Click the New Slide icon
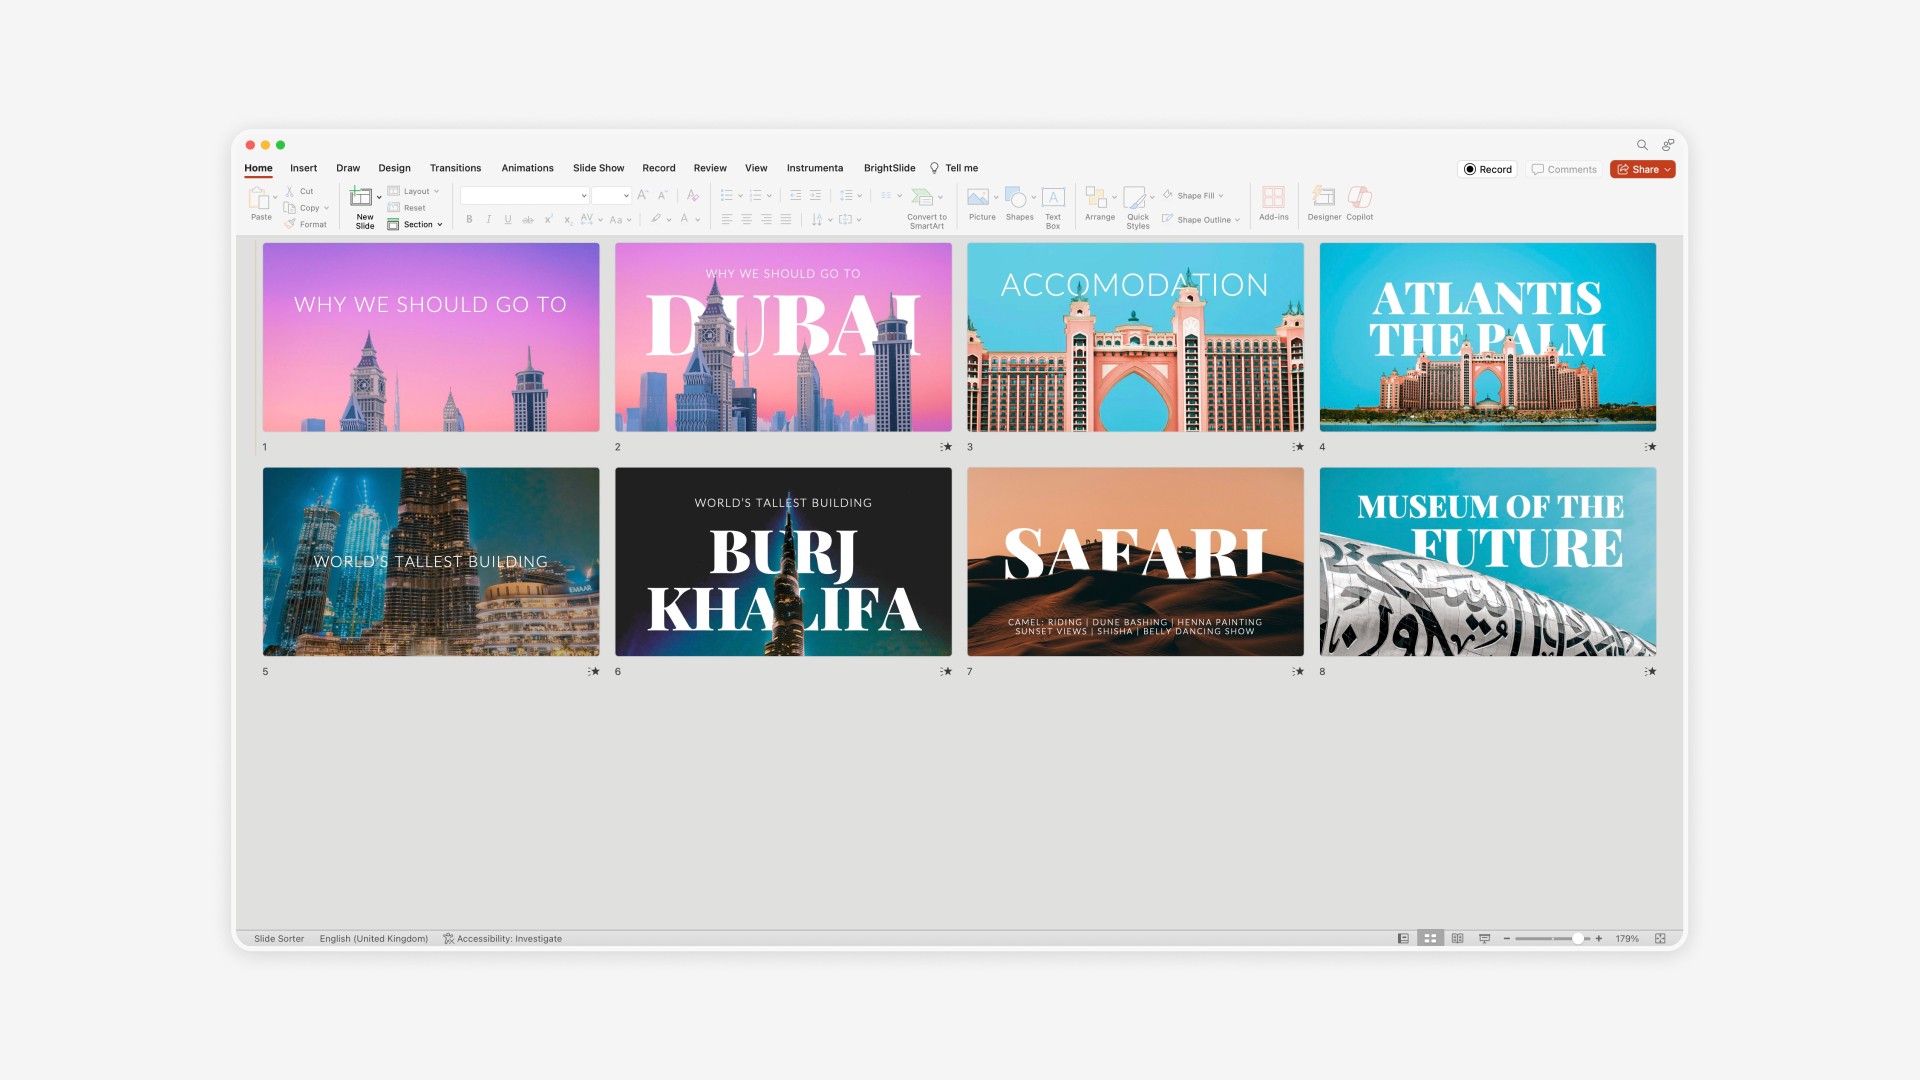Screen dimensions: 1920x1080 (x=361, y=198)
